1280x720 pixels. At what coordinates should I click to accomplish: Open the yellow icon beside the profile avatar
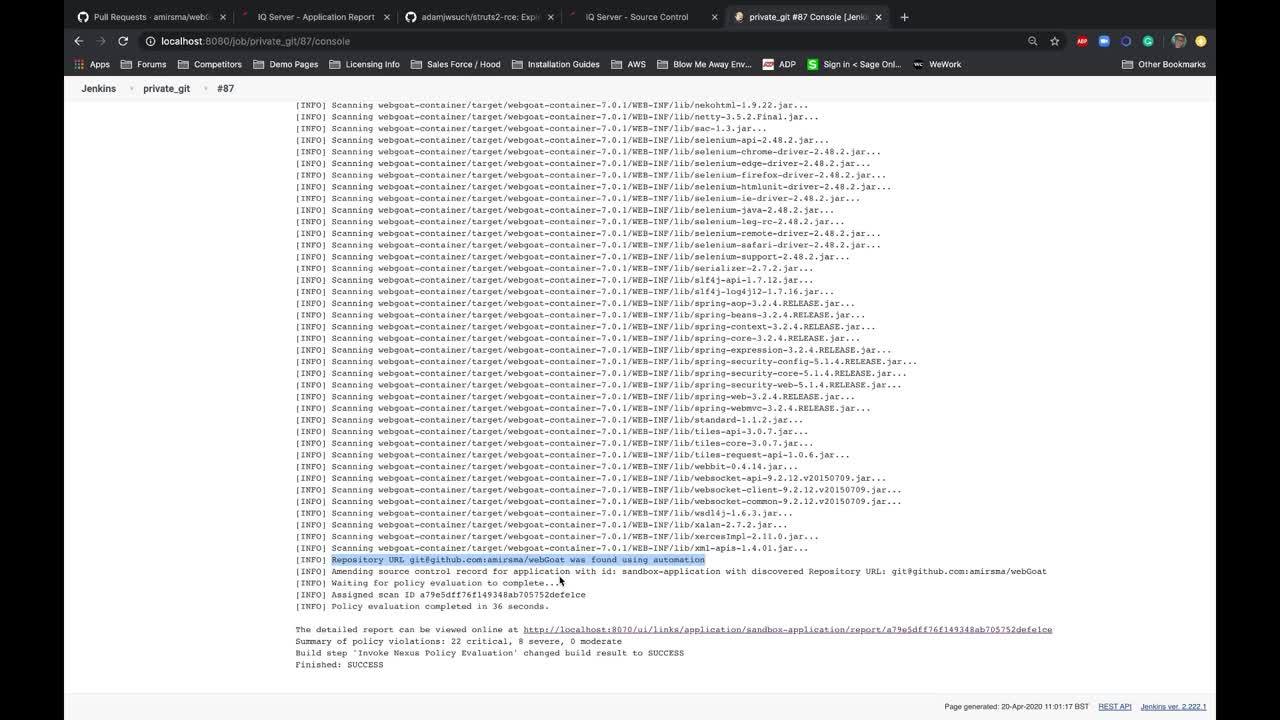point(1201,41)
